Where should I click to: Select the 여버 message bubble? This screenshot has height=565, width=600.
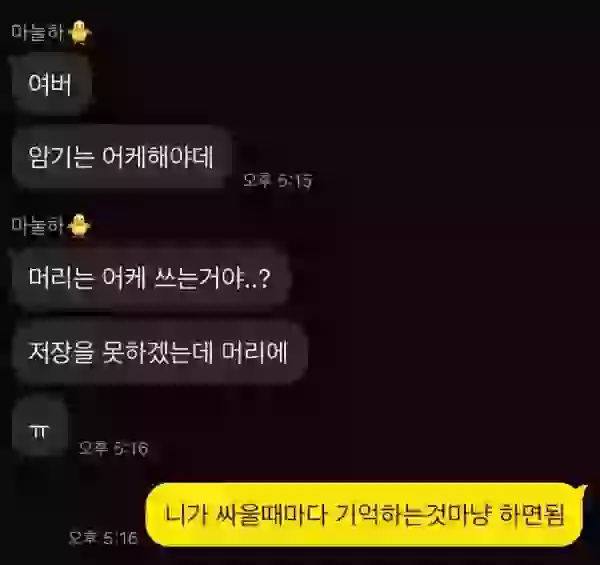[x=52, y=83]
